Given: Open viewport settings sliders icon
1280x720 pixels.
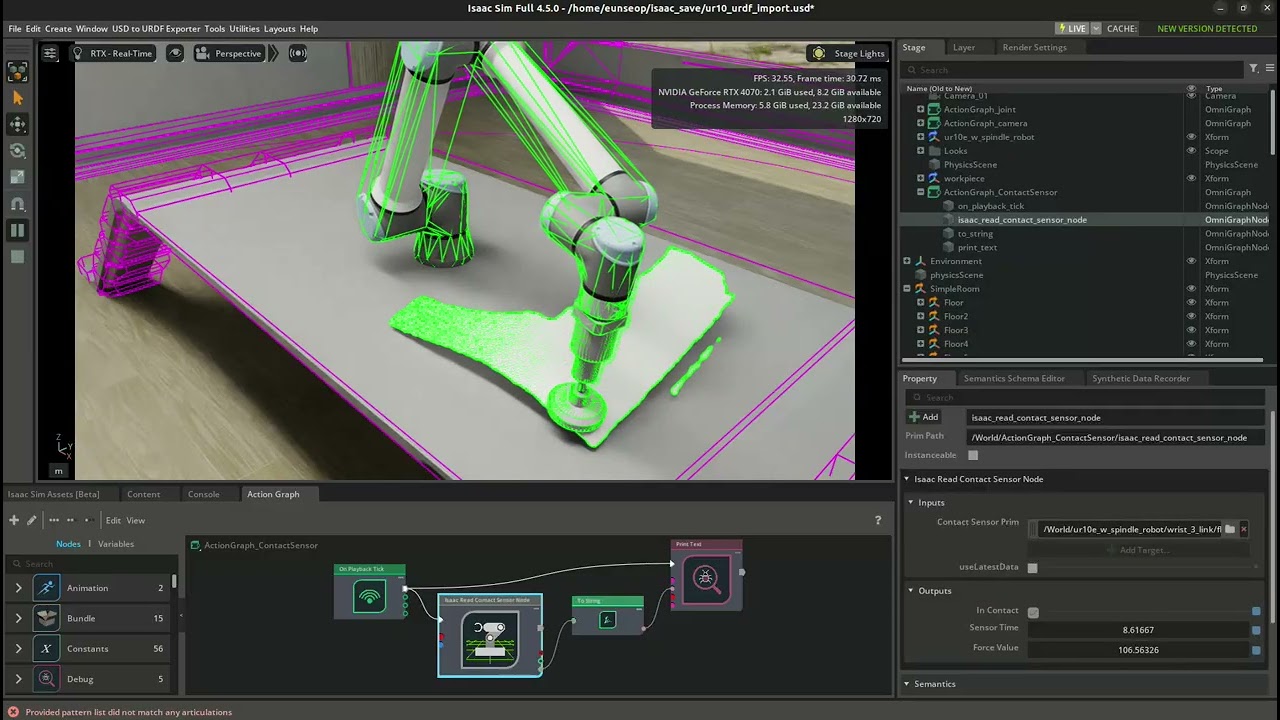Looking at the screenshot, I should (49, 53).
